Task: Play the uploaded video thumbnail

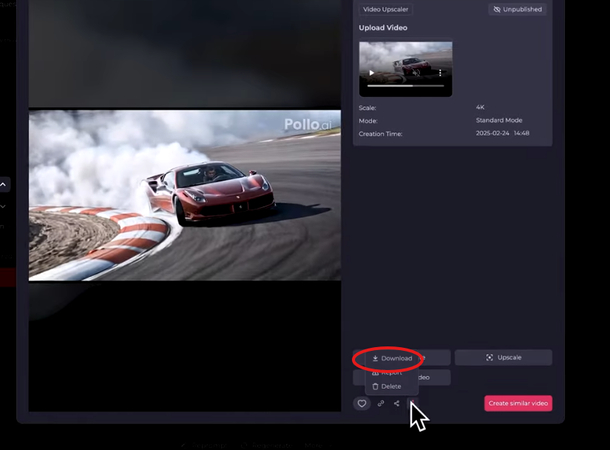Action: pyautogui.click(x=372, y=73)
